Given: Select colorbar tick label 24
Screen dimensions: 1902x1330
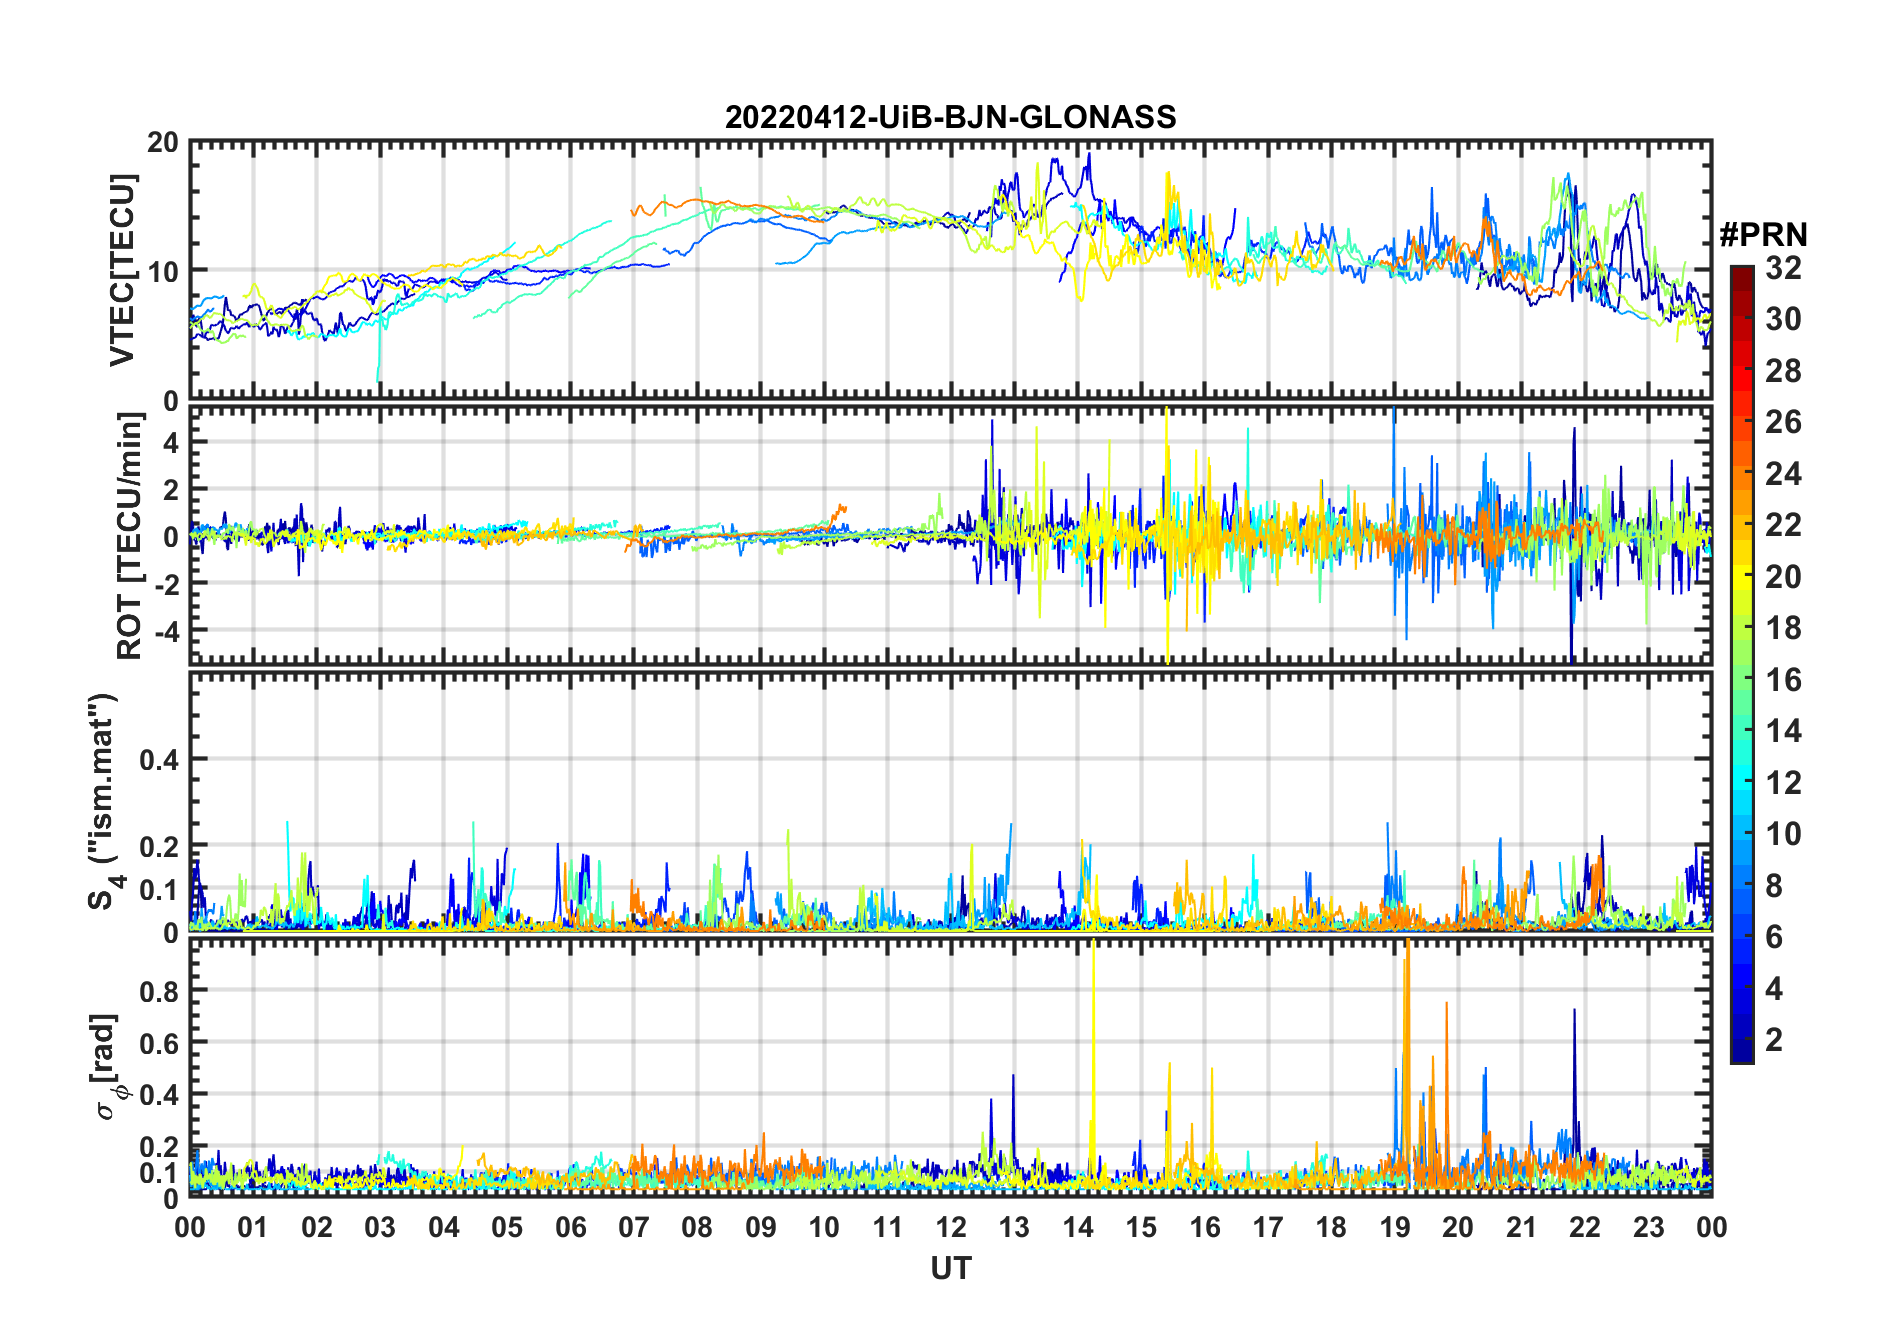Looking at the screenshot, I should [x=1783, y=473].
